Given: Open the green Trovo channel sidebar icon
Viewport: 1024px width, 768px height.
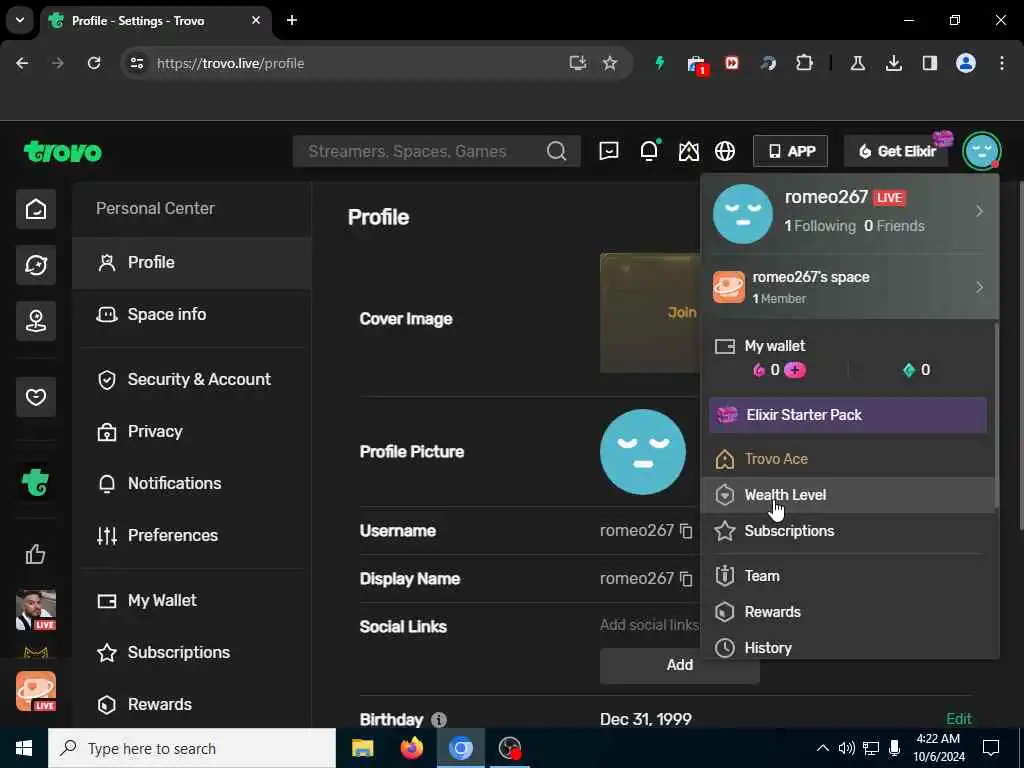Looking at the screenshot, I should click(36, 483).
